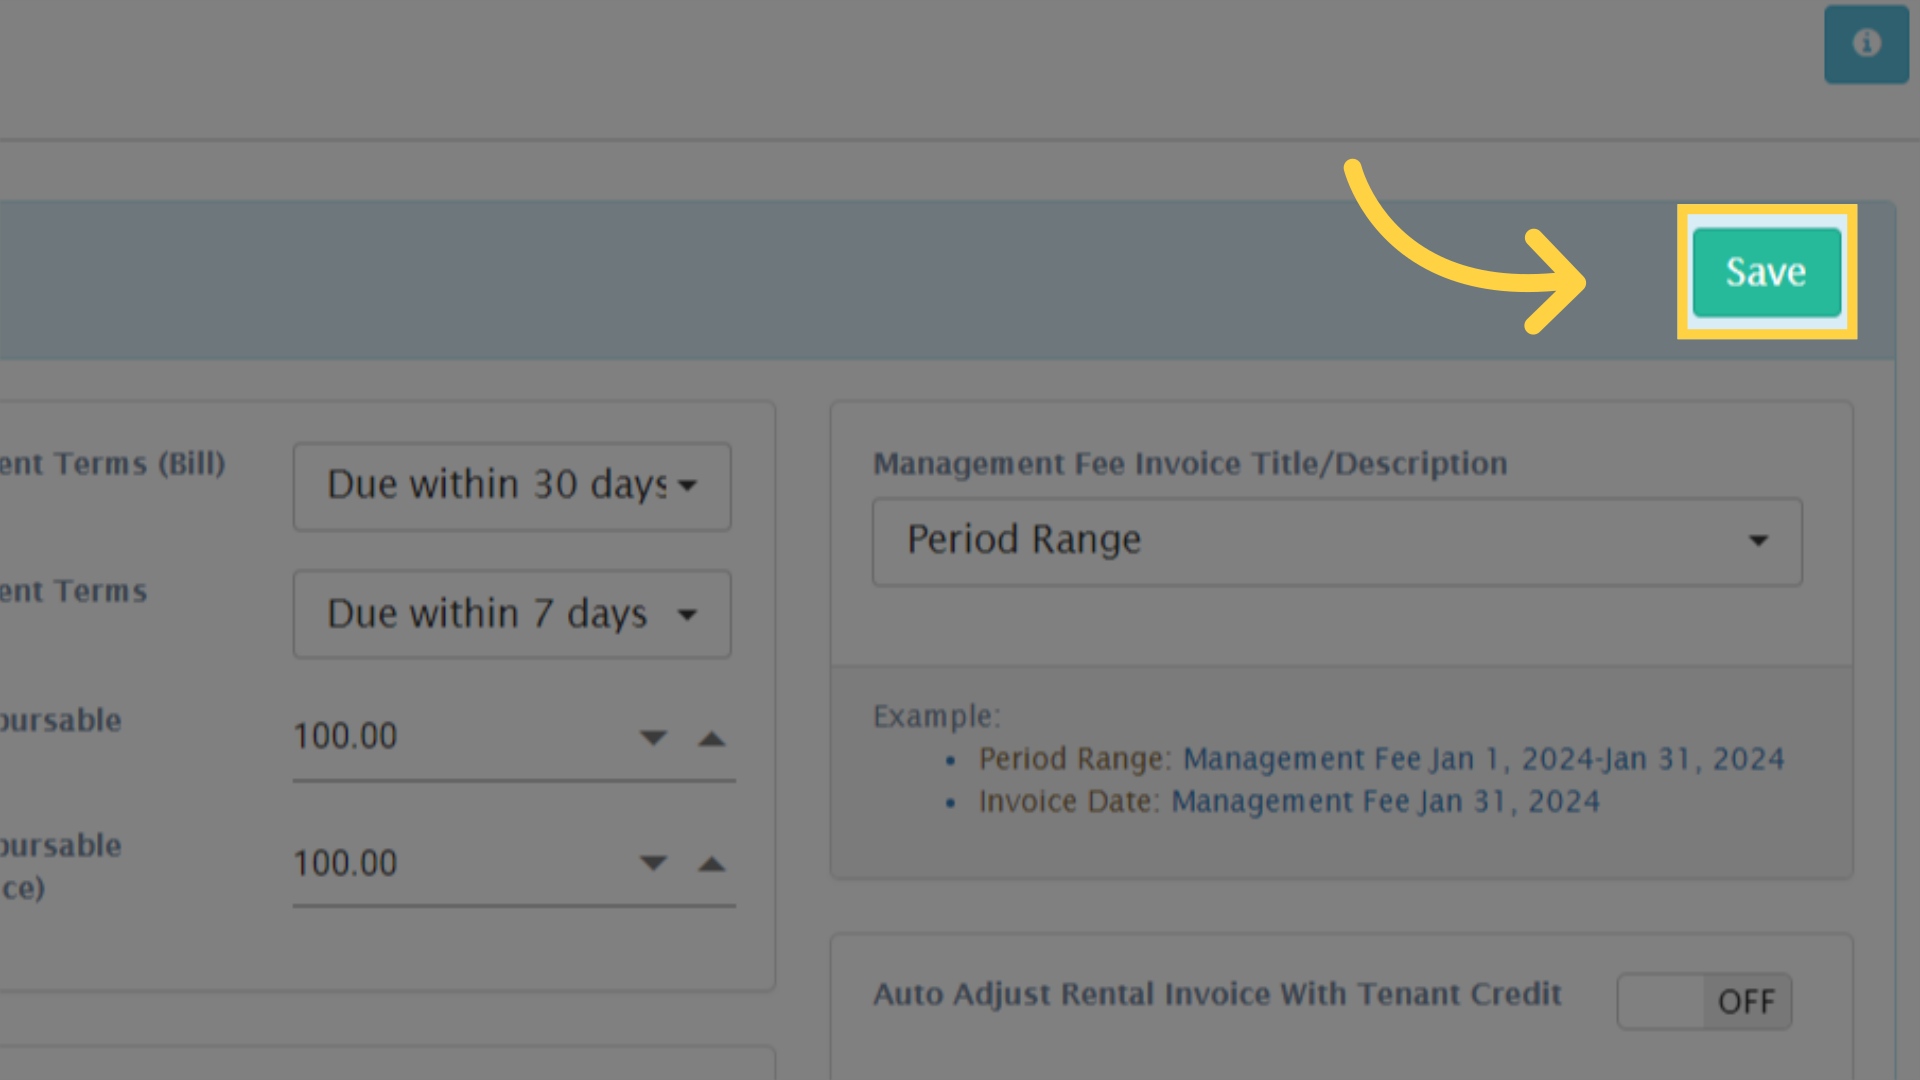Click the OFF label on the tenant credit switch
The width and height of the screenshot is (1920, 1080).
1746,1001
